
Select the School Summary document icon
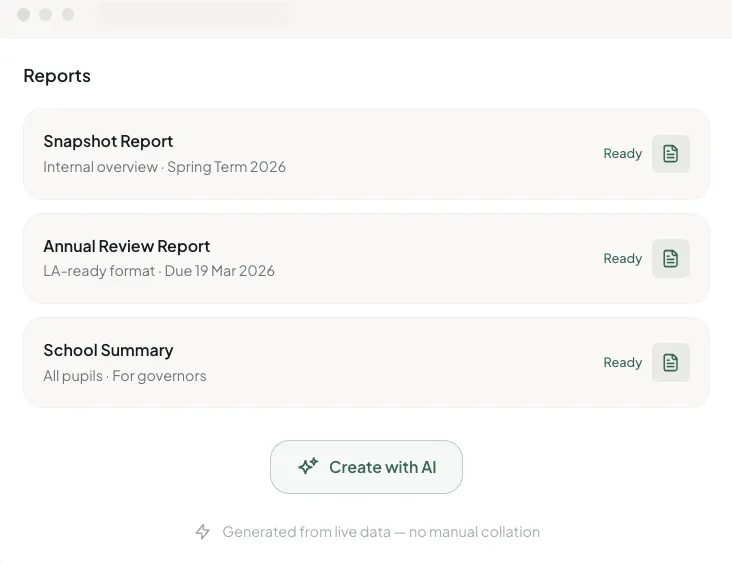(670, 362)
